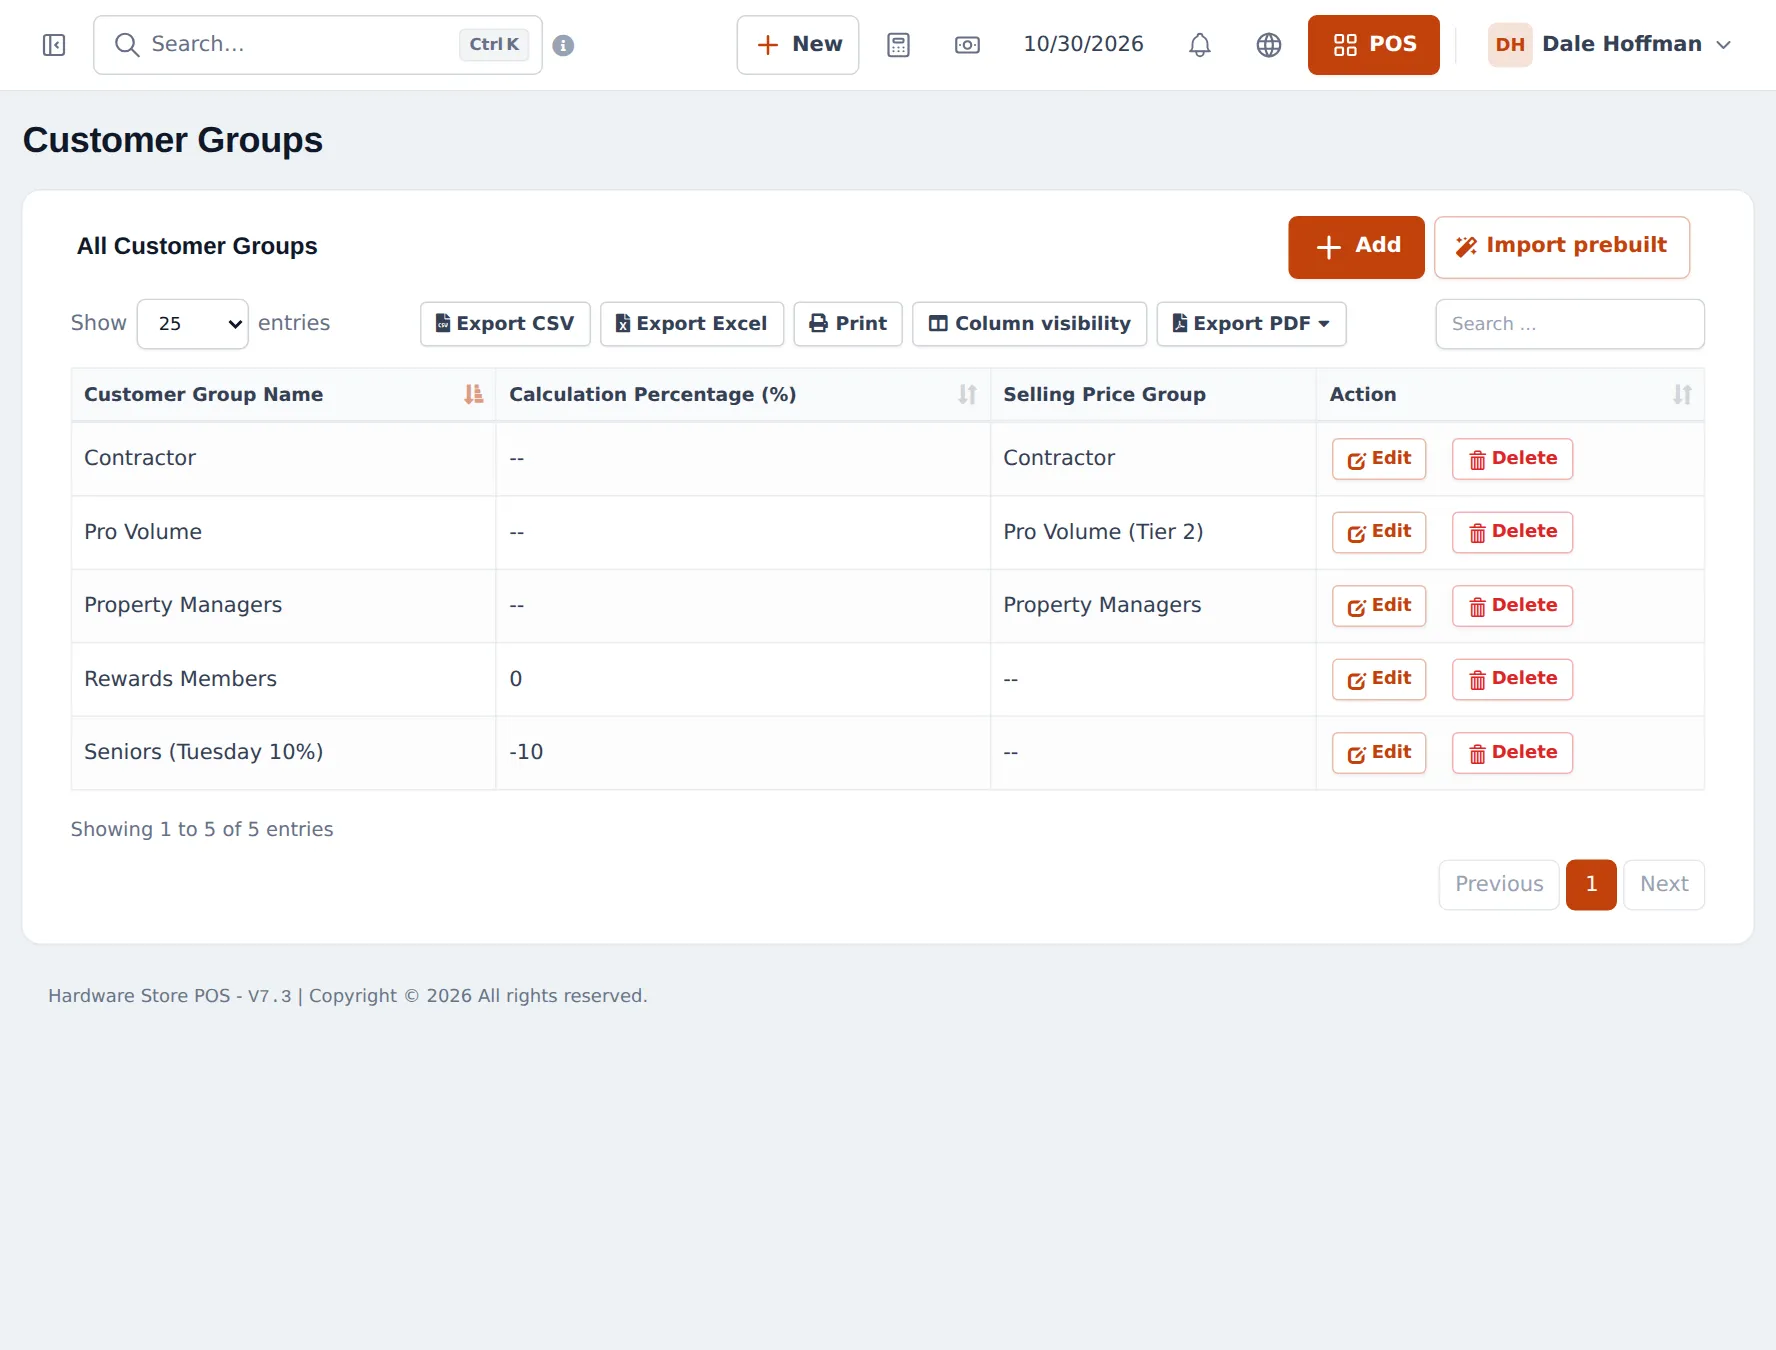Delete the Contractor group
Screen dimensions: 1776x1350
(x=1512, y=459)
